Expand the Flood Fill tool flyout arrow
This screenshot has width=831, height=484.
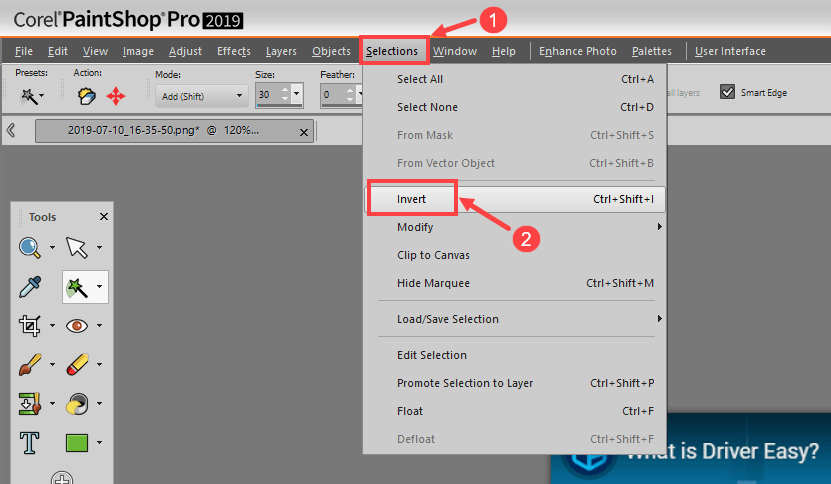coord(99,403)
